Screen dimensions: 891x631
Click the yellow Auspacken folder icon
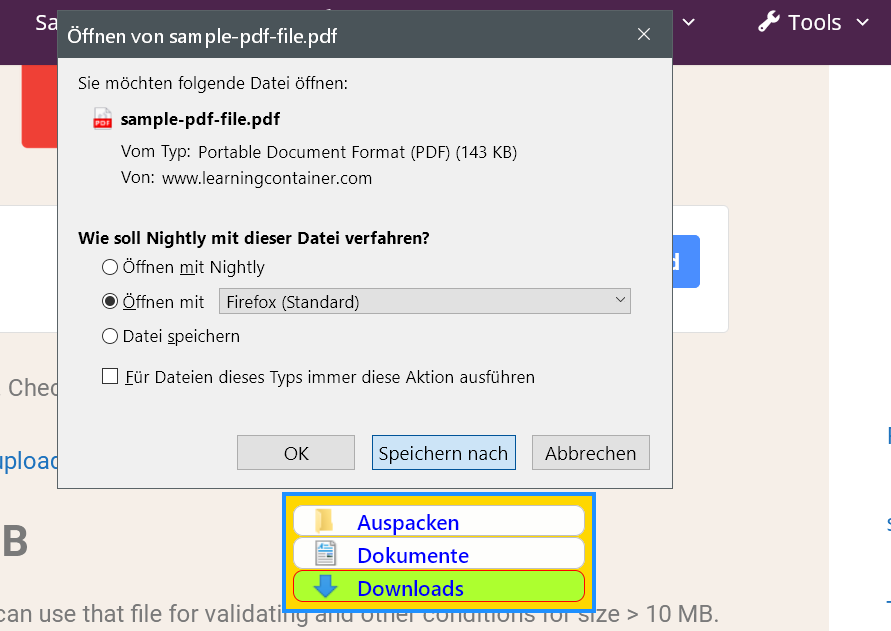[x=324, y=521]
